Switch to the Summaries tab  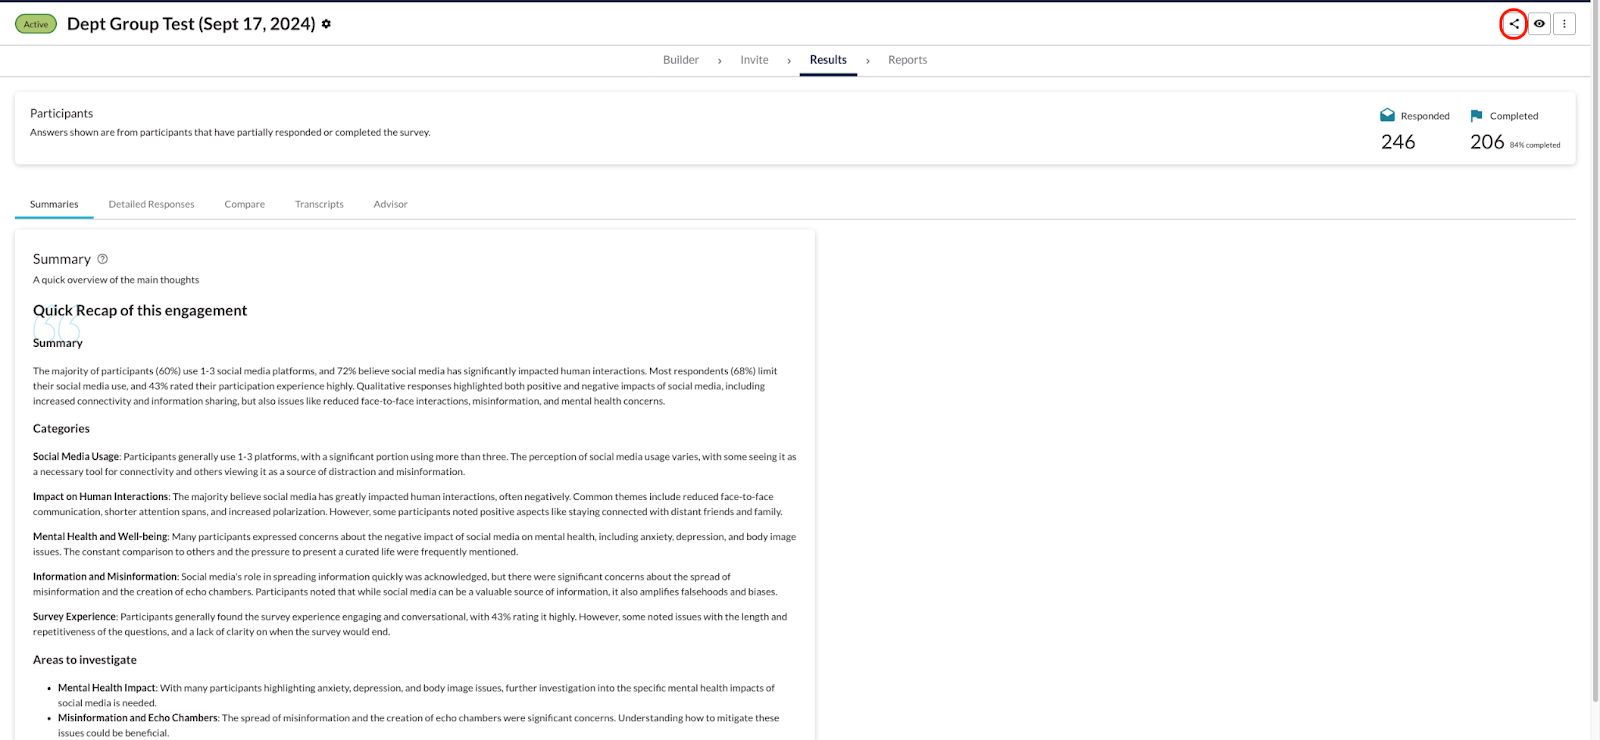54,204
